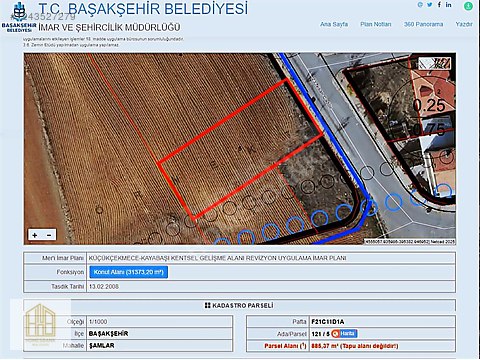The image size is (480, 360).
Task: Select the date 13.02.2008
Action: click(x=104, y=286)
